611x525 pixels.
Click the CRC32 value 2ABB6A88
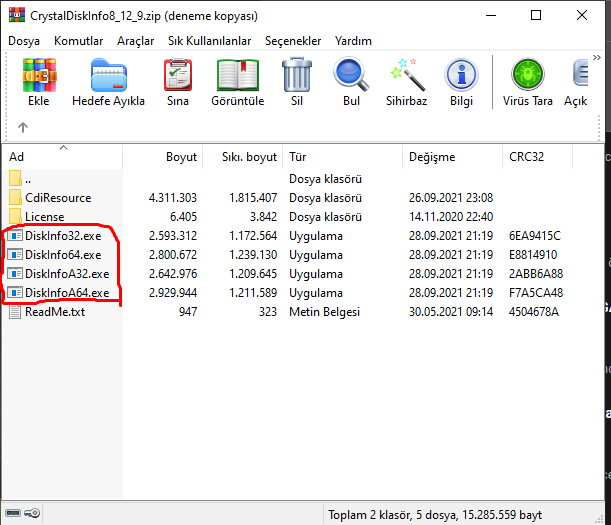[x=536, y=274]
